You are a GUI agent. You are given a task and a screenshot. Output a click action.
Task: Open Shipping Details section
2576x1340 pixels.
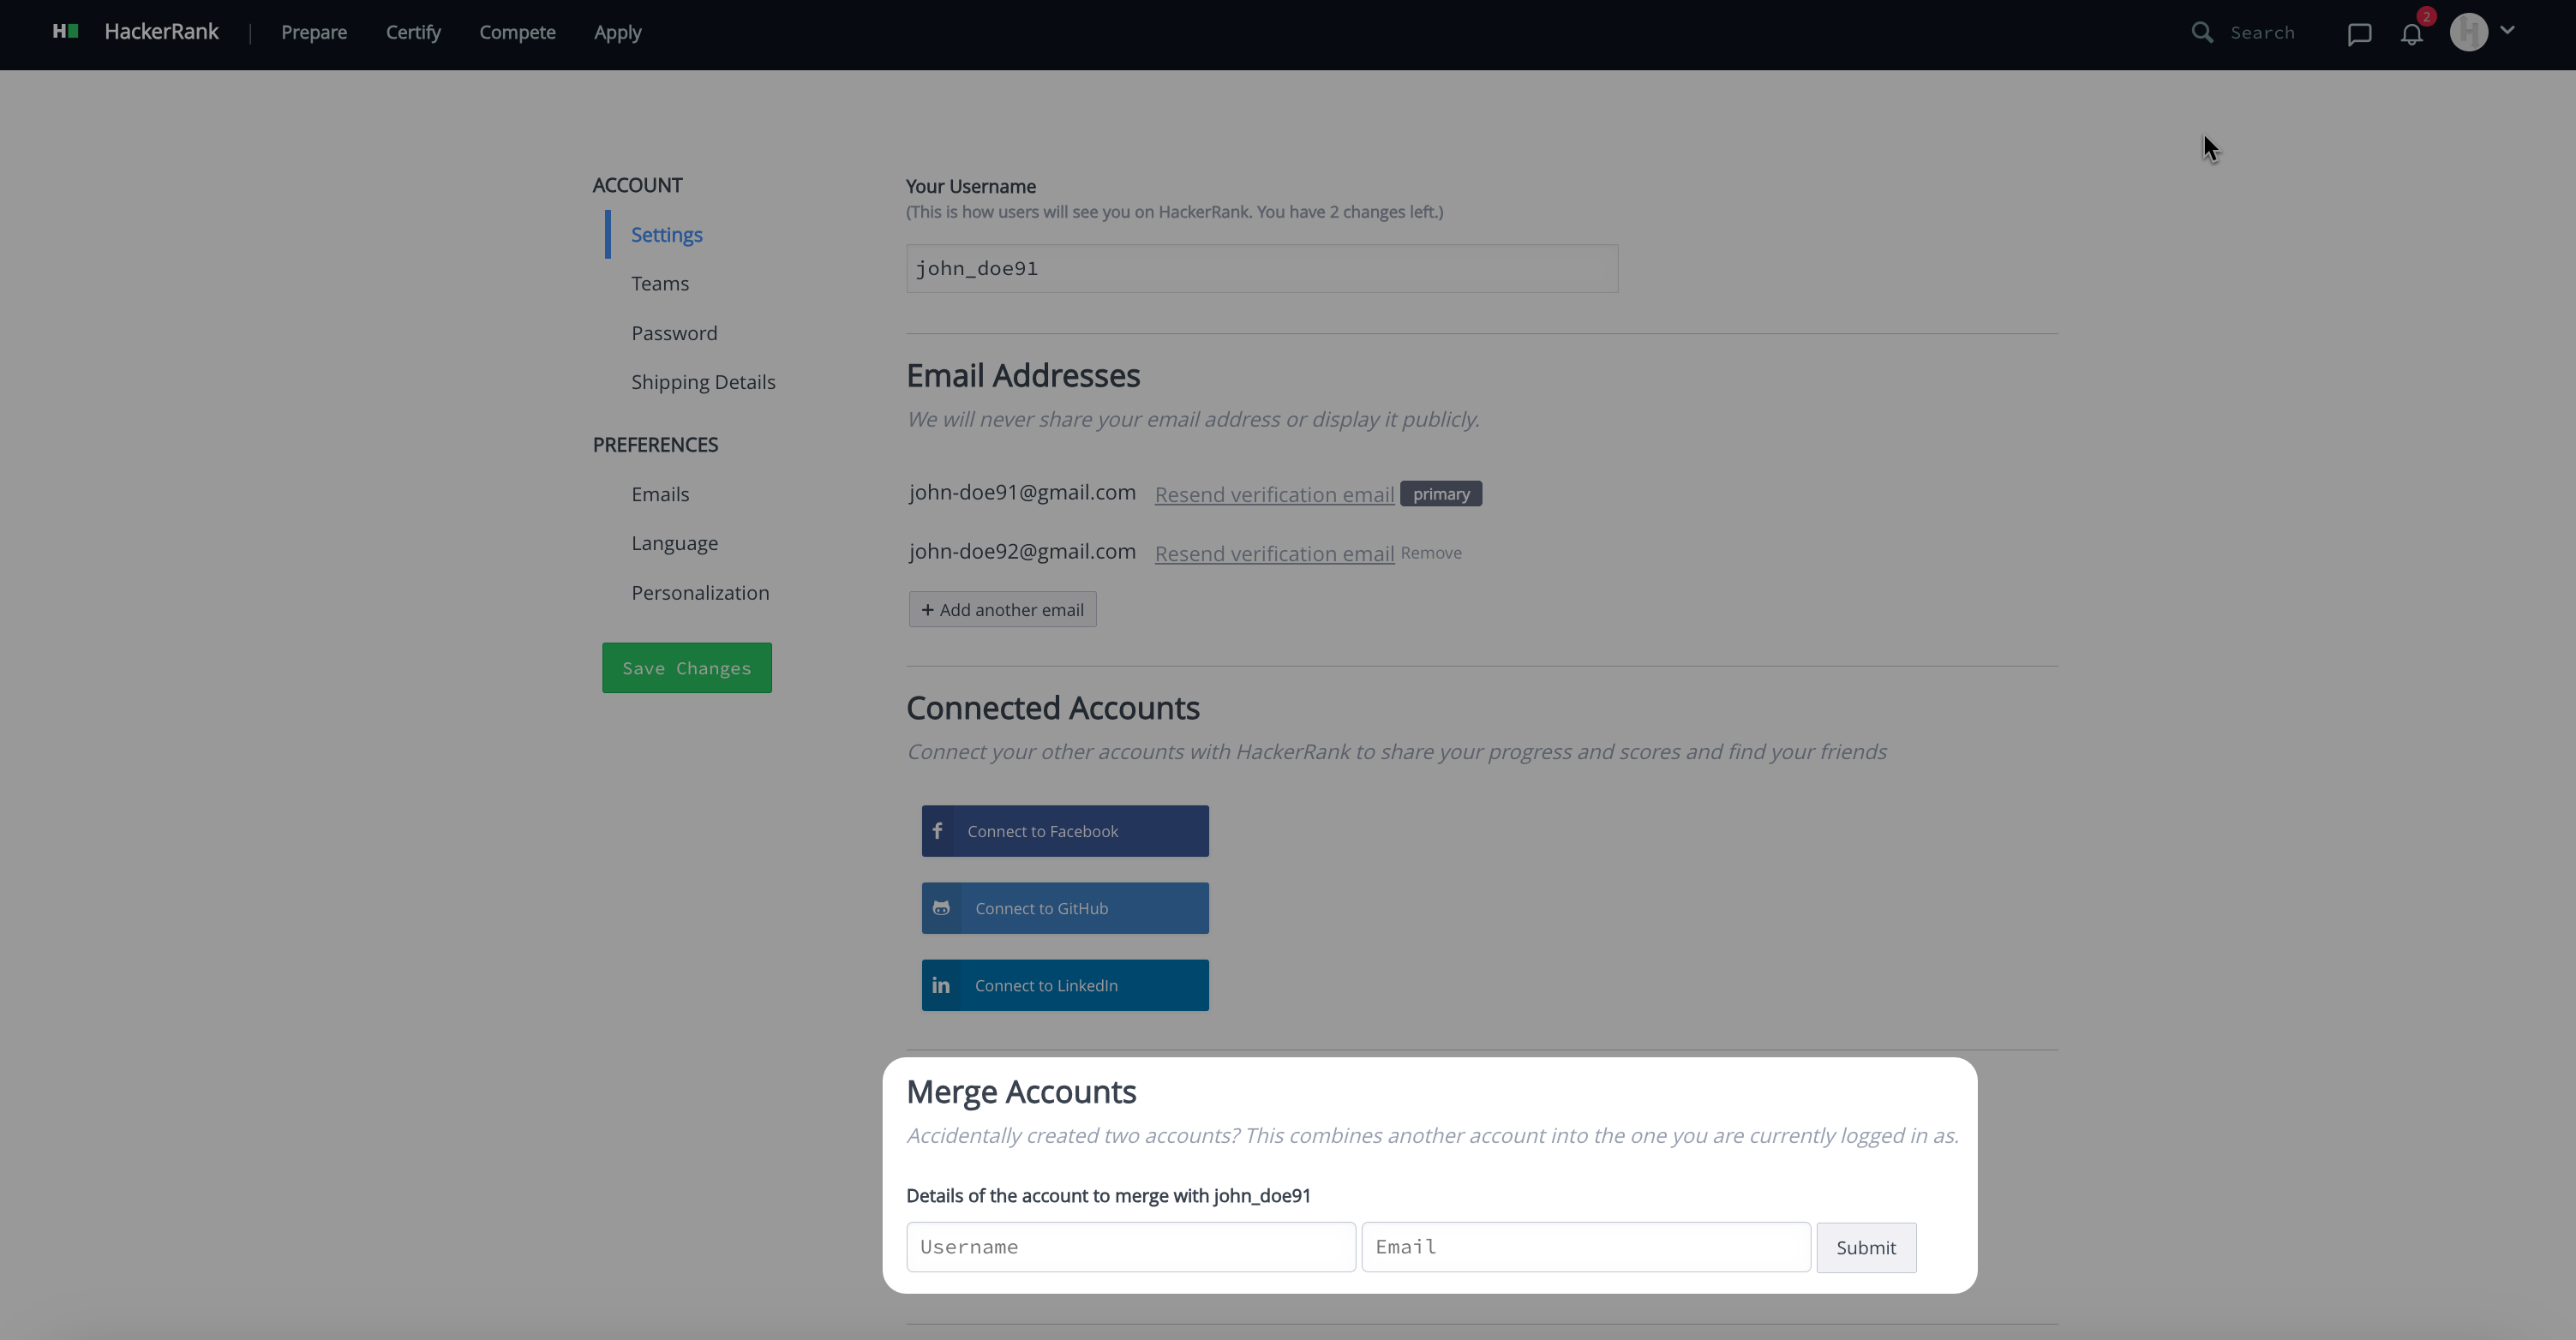pyautogui.click(x=703, y=382)
